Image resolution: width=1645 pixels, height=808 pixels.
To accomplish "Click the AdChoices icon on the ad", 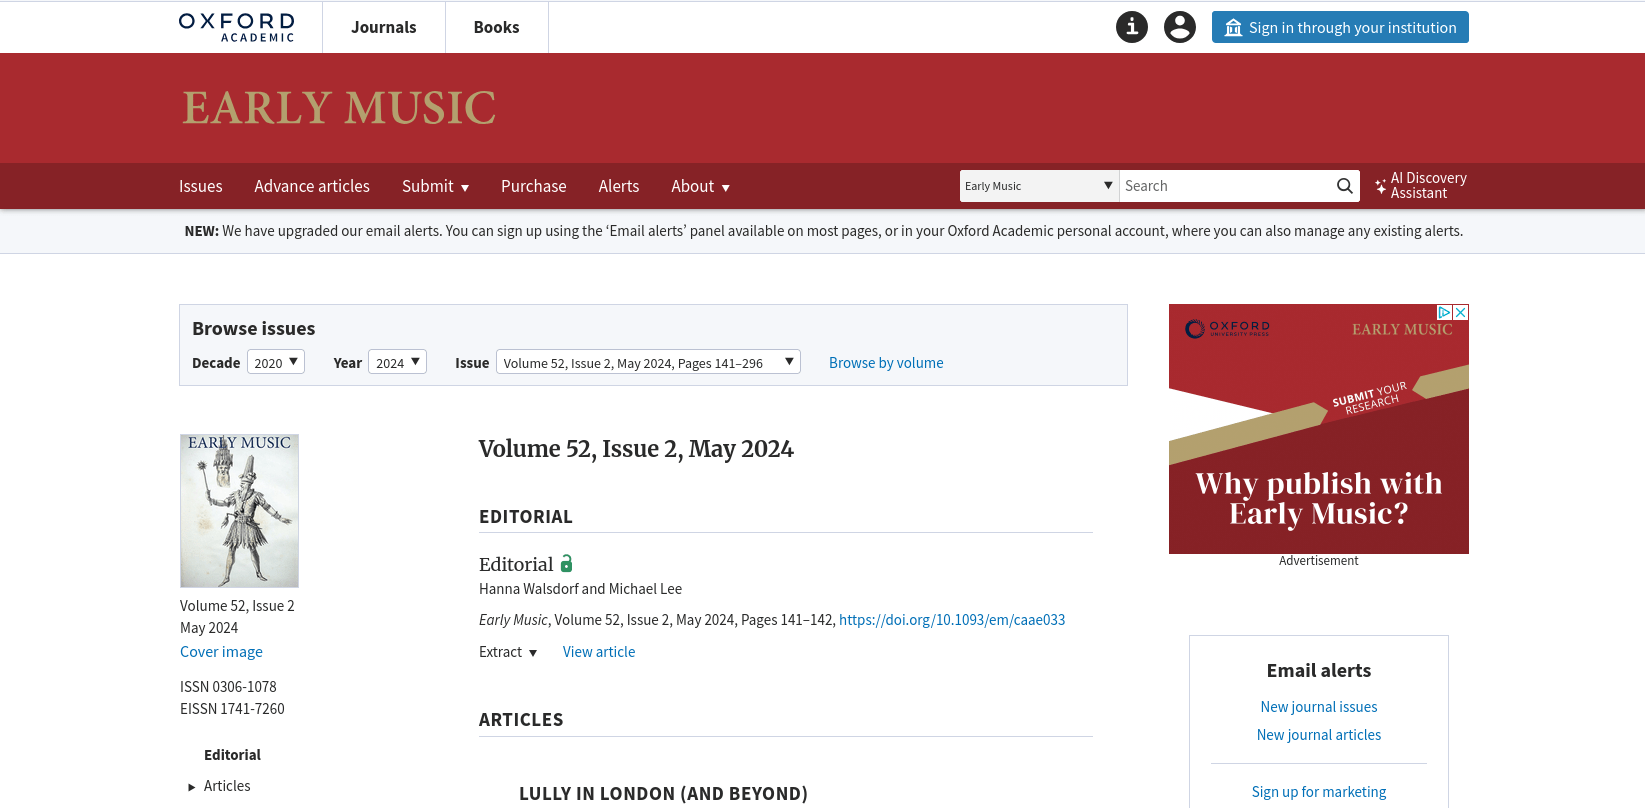I will [1445, 312].
